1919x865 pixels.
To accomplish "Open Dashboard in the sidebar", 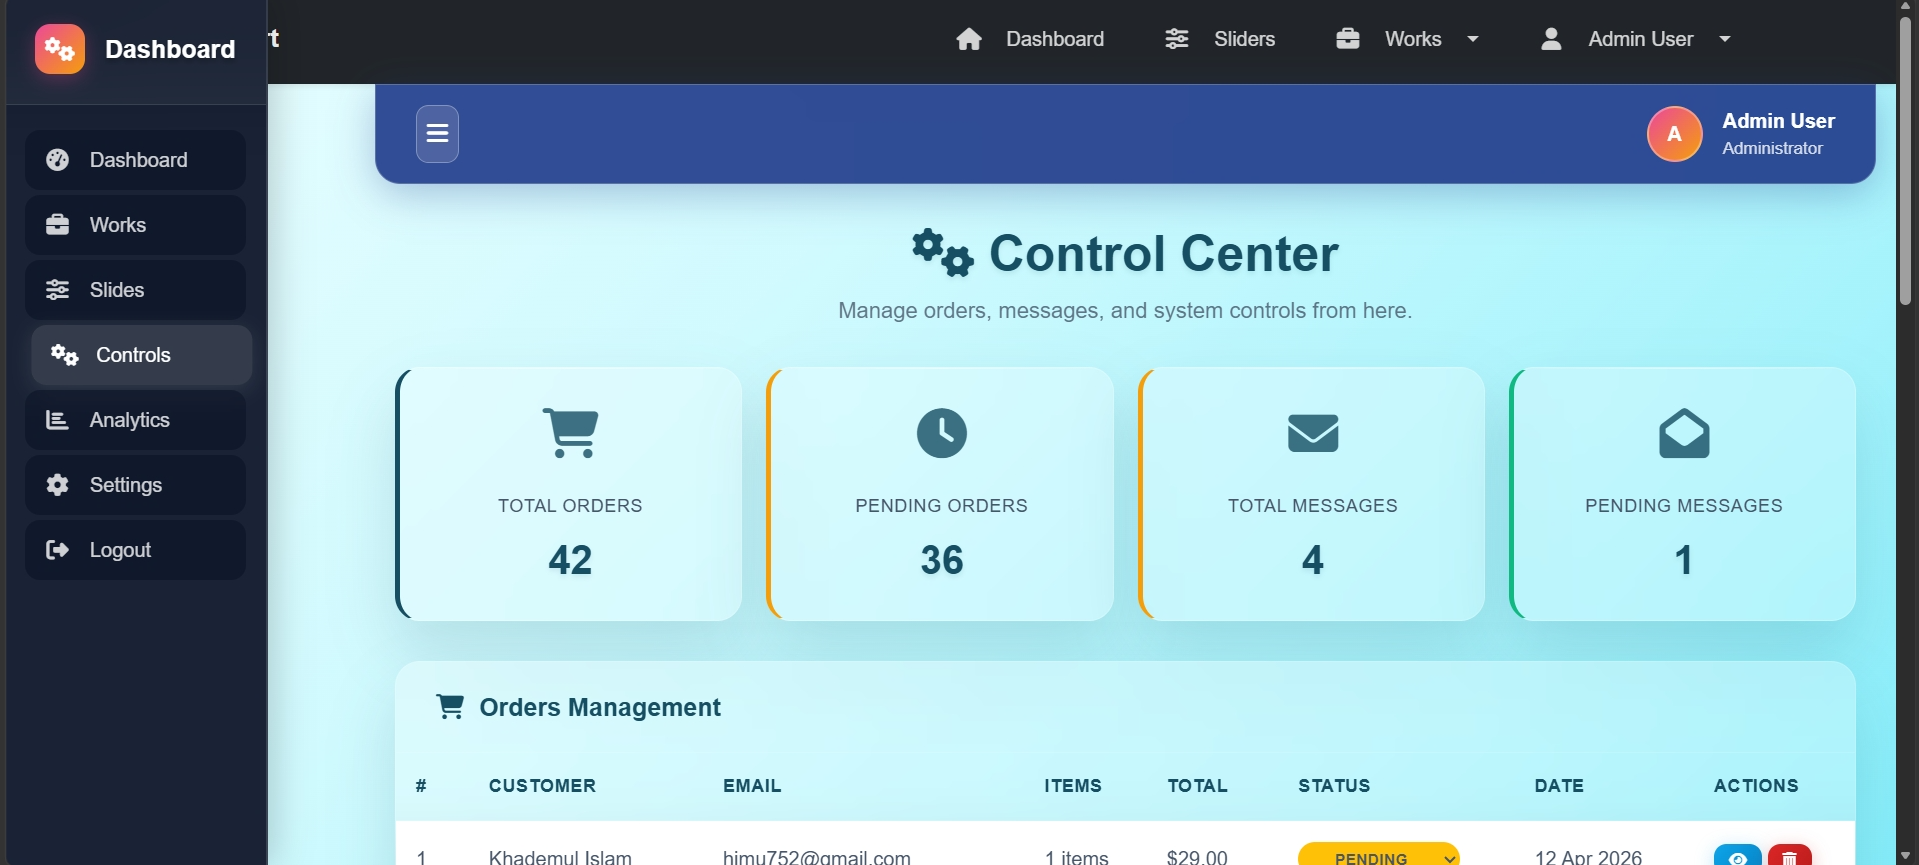I will click(x=135, y=160).
